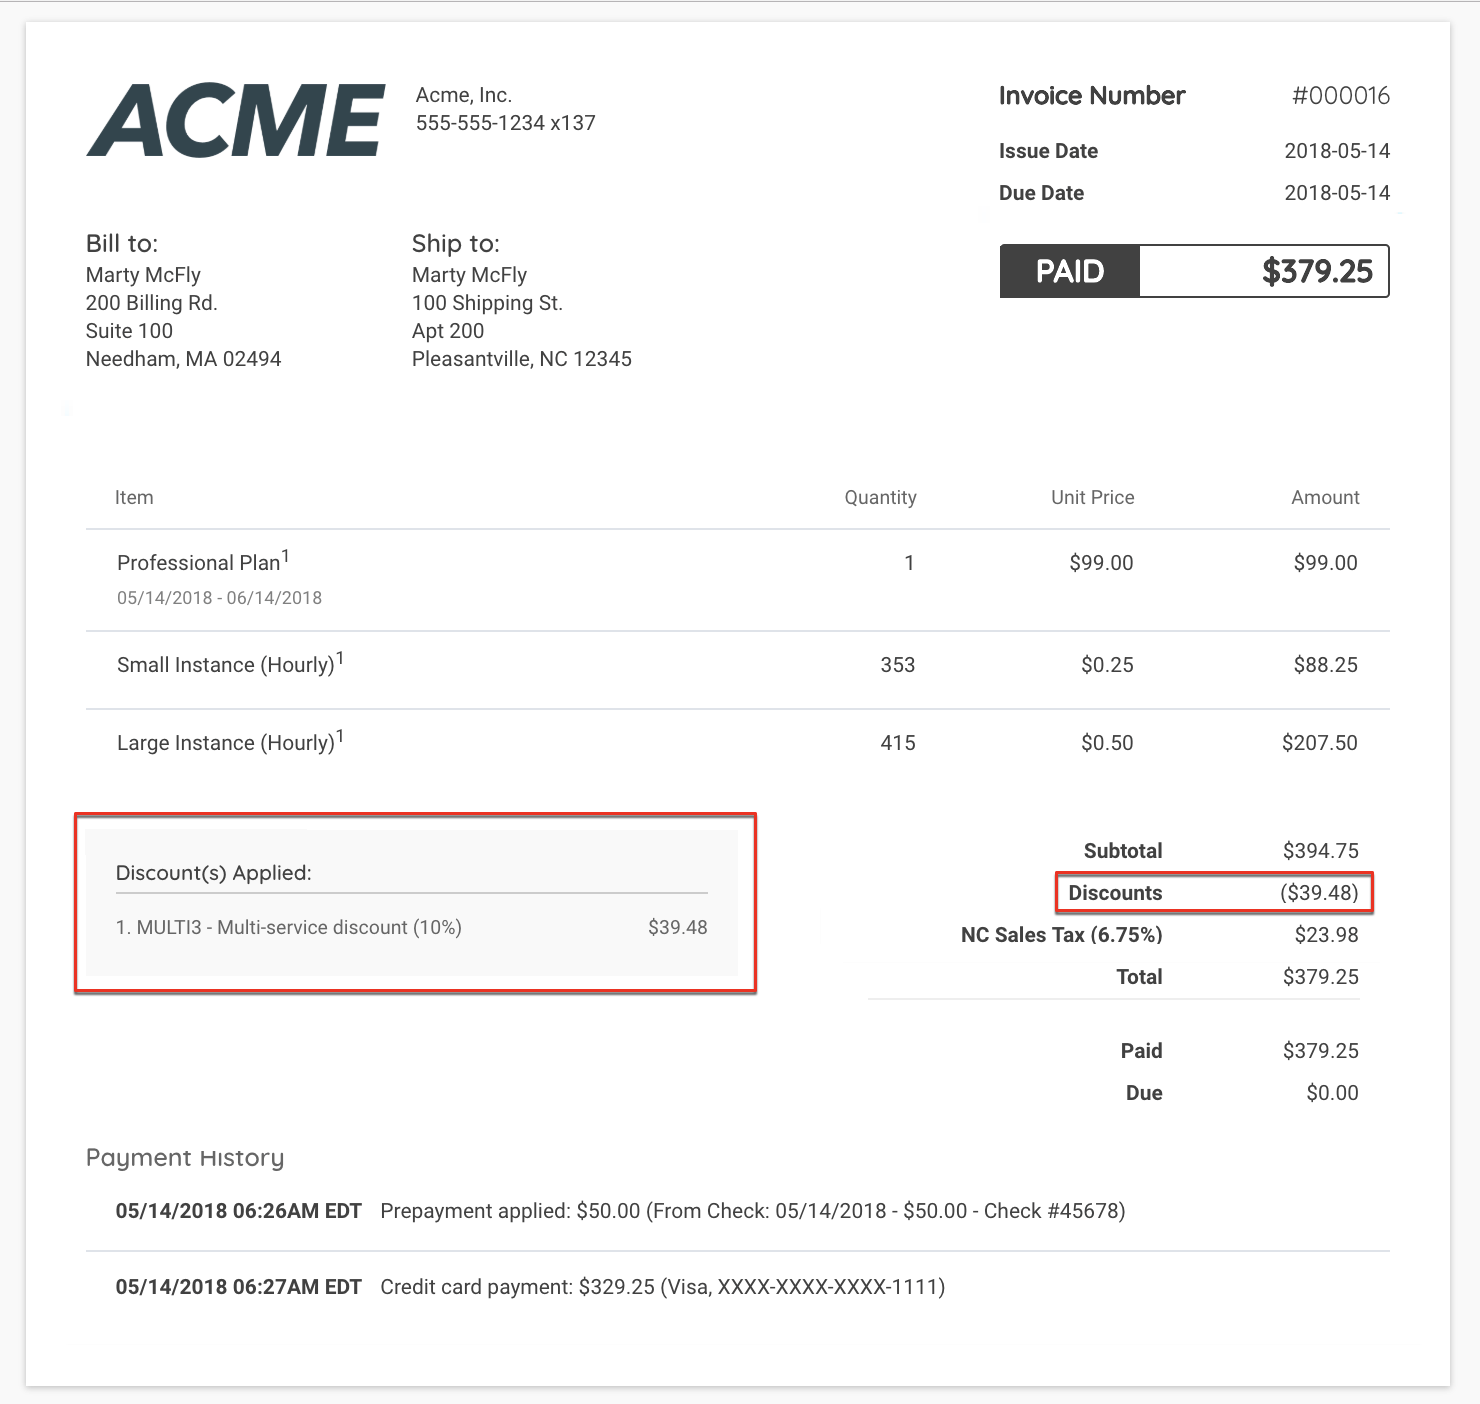
Task: Click the Item column header
Action: (134, 498)
